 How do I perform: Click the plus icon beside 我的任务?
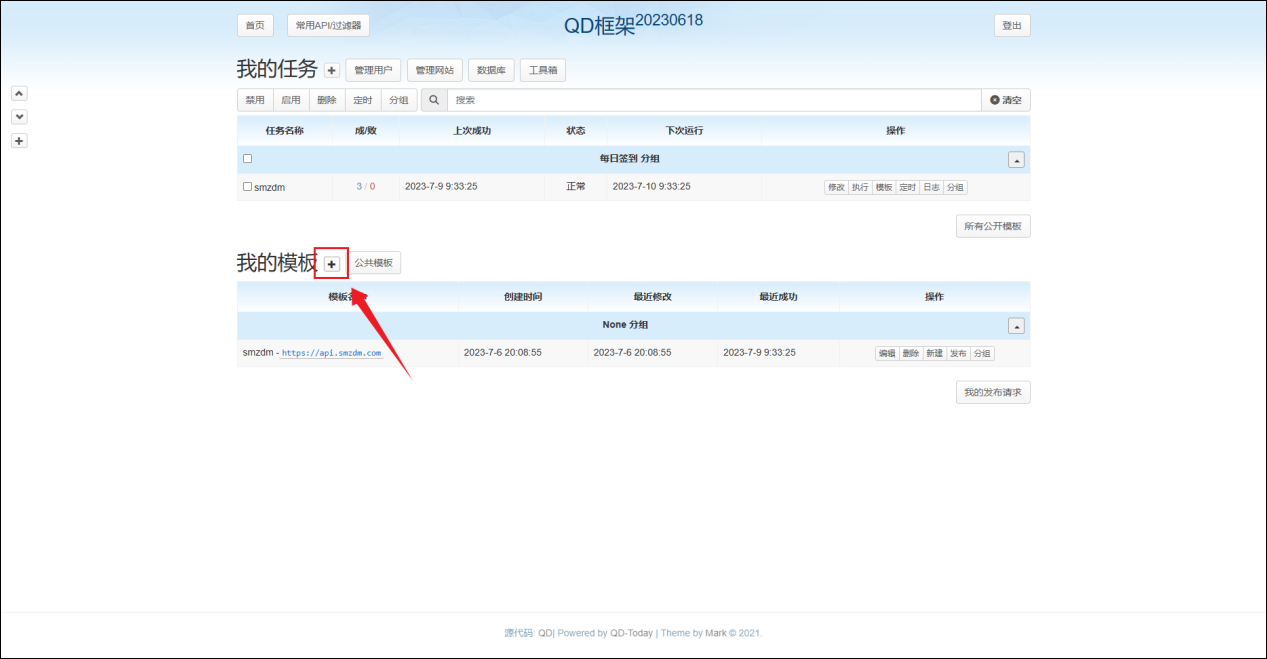[x=332, y=71]
